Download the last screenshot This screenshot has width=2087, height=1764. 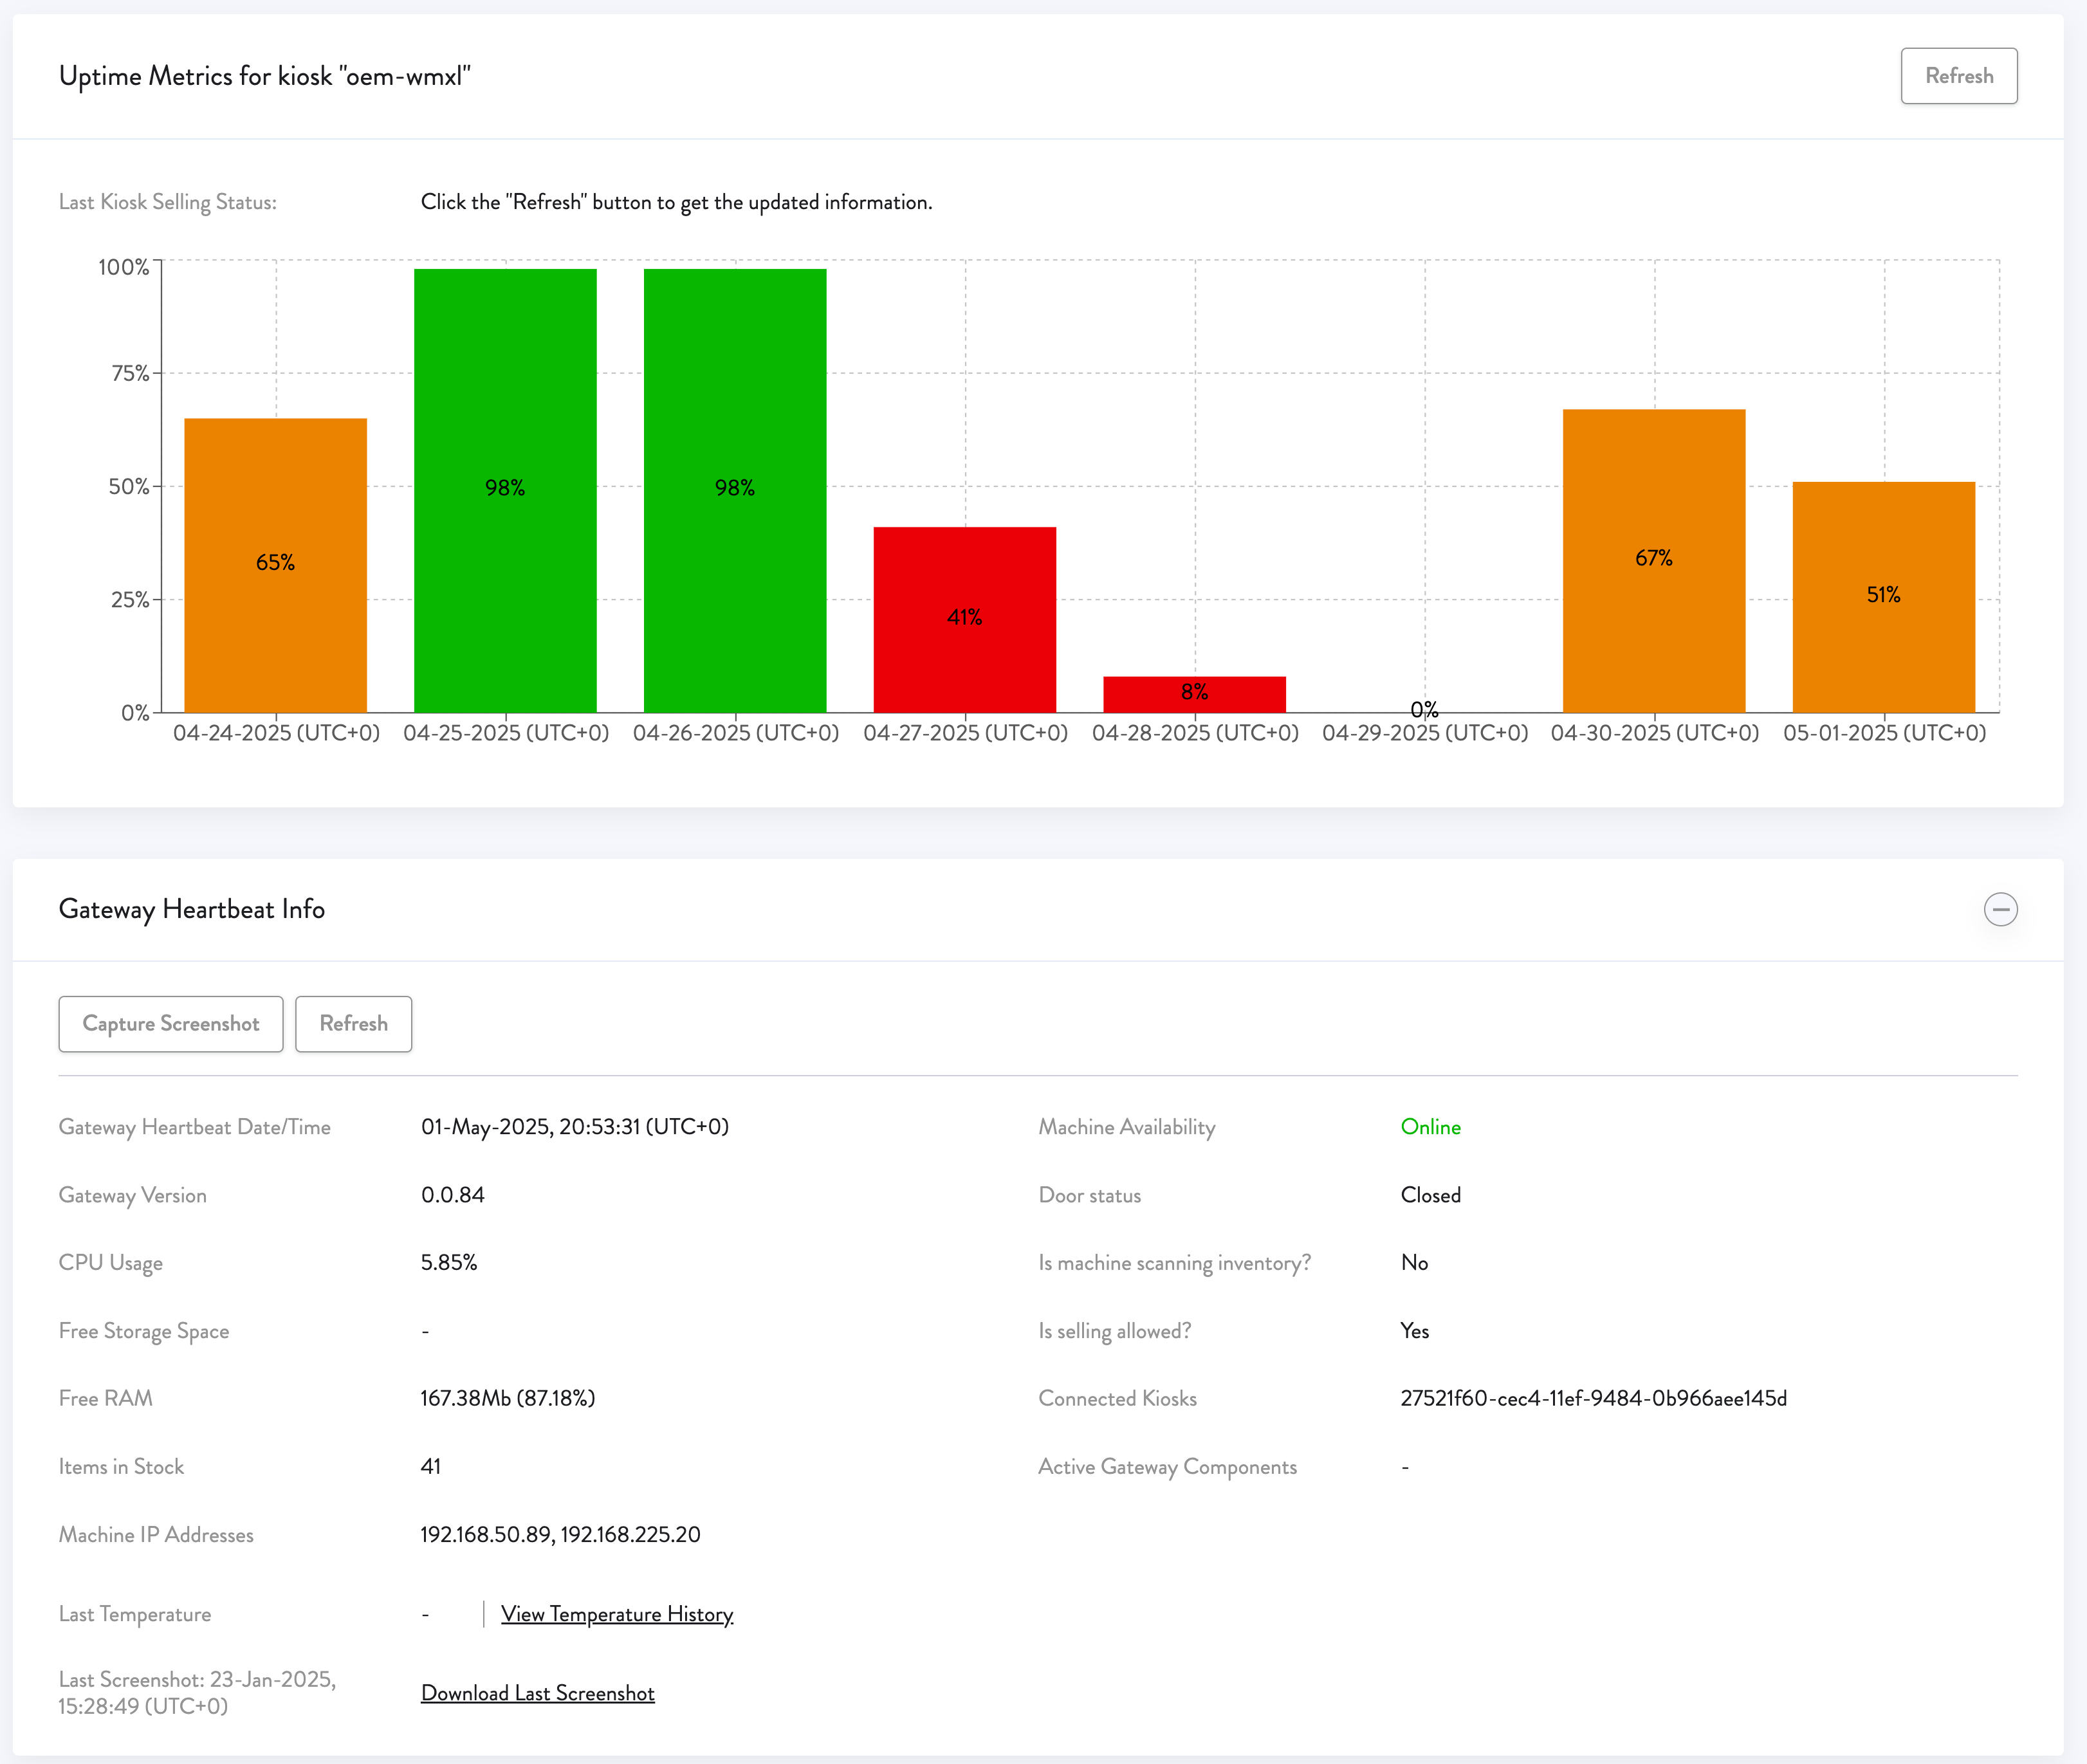538,1692
